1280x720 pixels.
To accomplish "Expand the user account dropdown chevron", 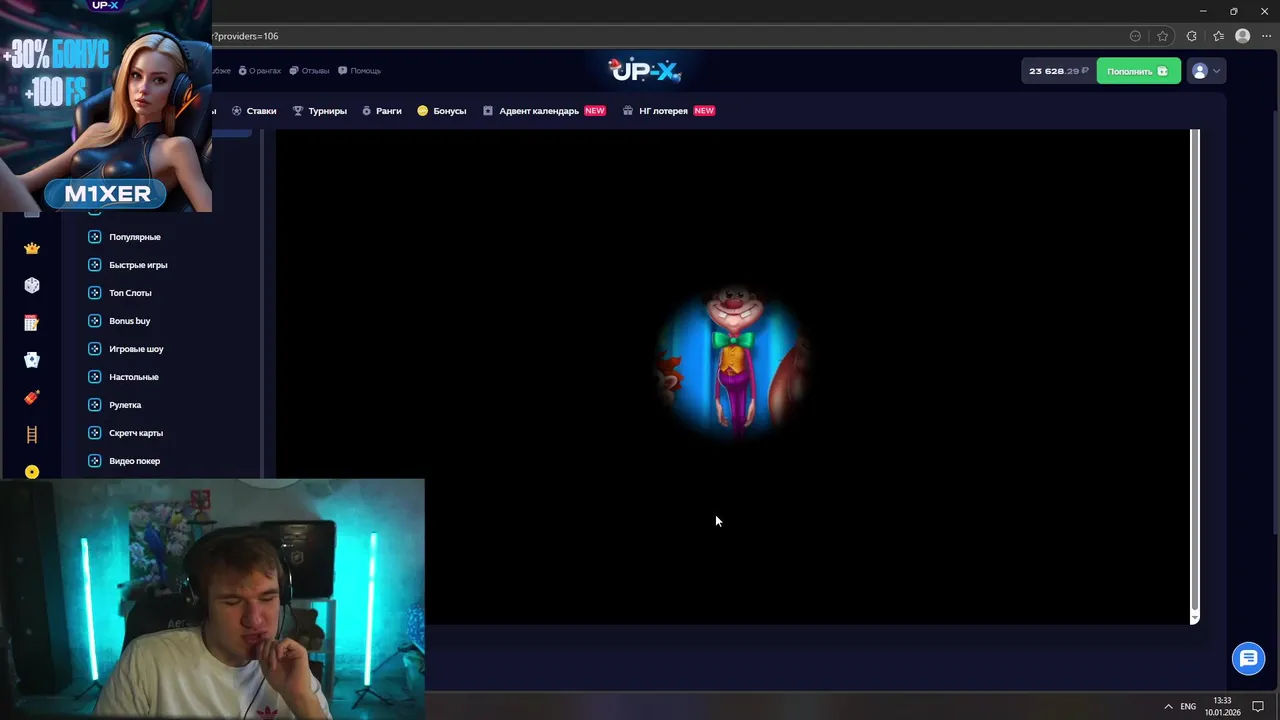I will pyautogui.click(x=1216, y=71).
